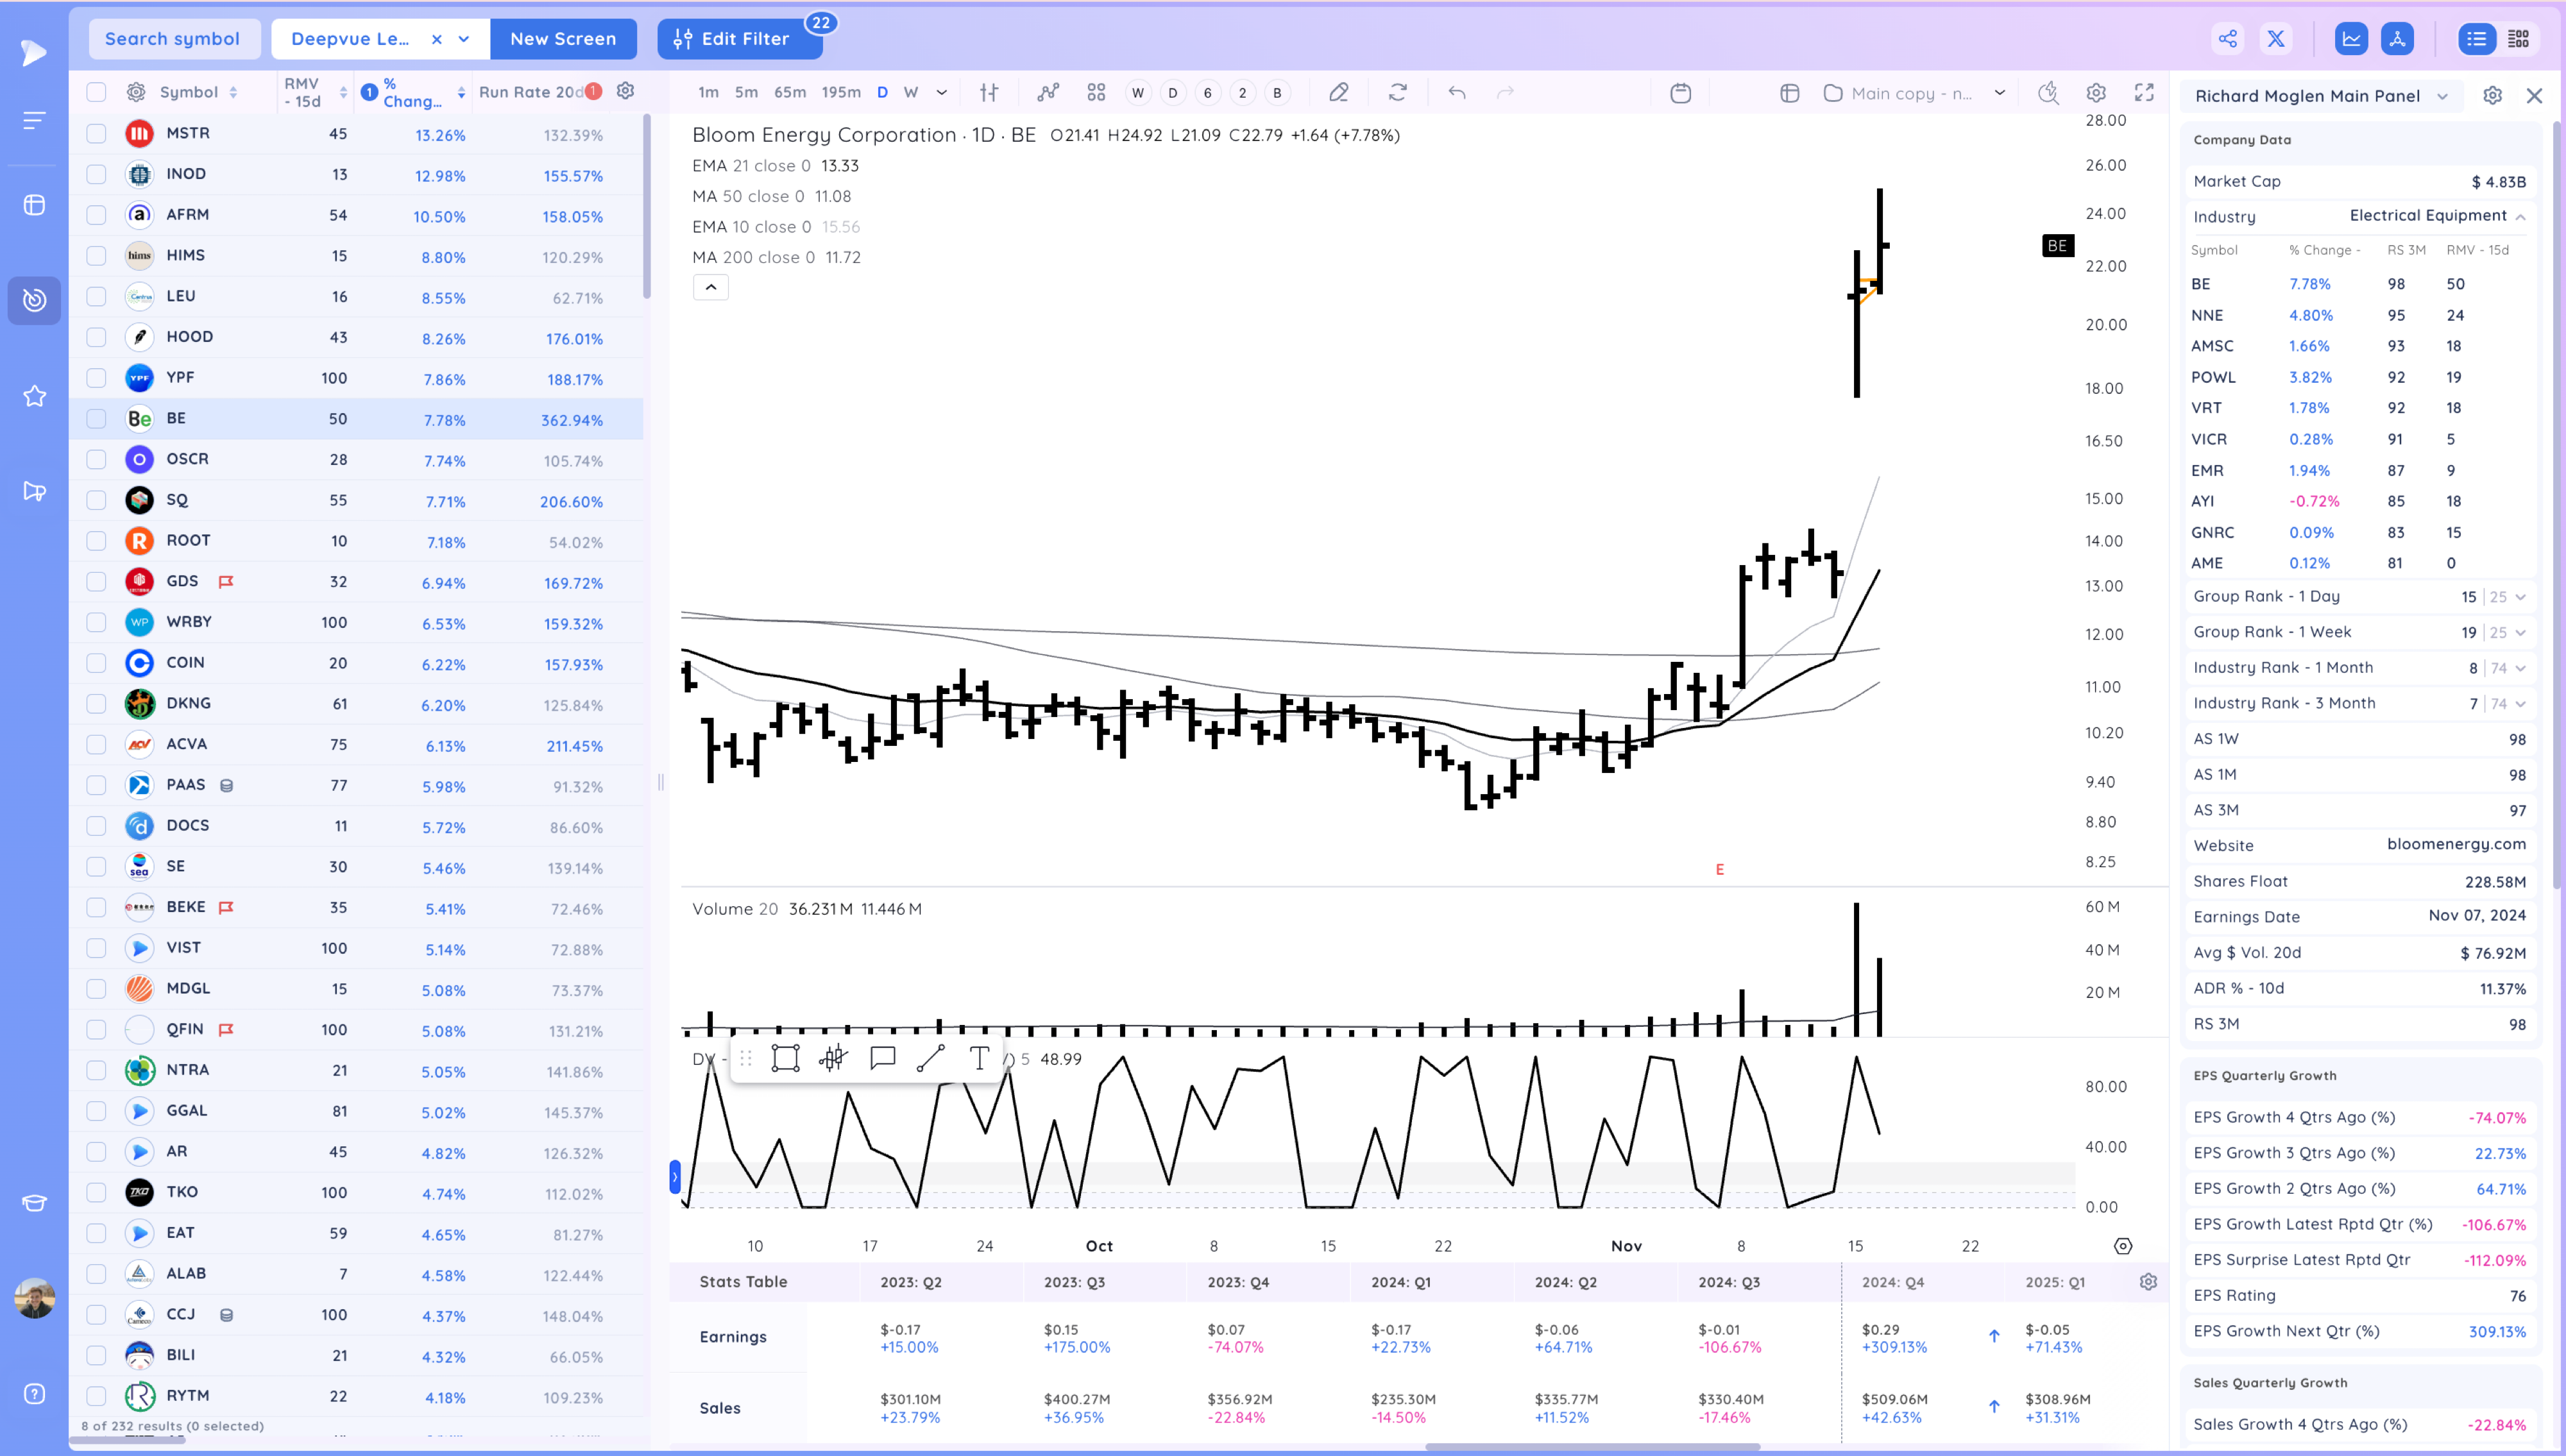Check the COIN row checkbox
Viewport: 2566px width, 1456px height.
point(96,663)
